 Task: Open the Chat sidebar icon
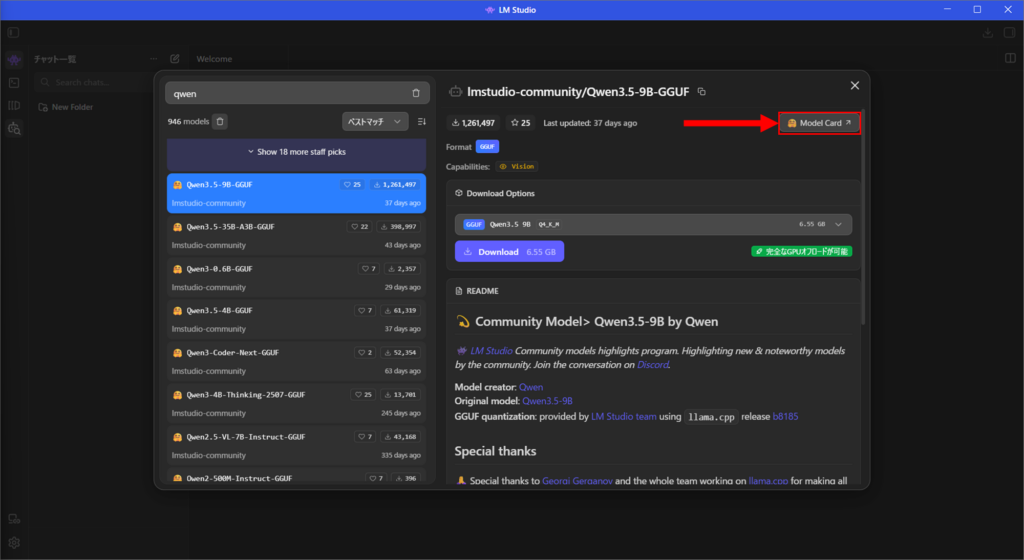(x=14, y=60)
